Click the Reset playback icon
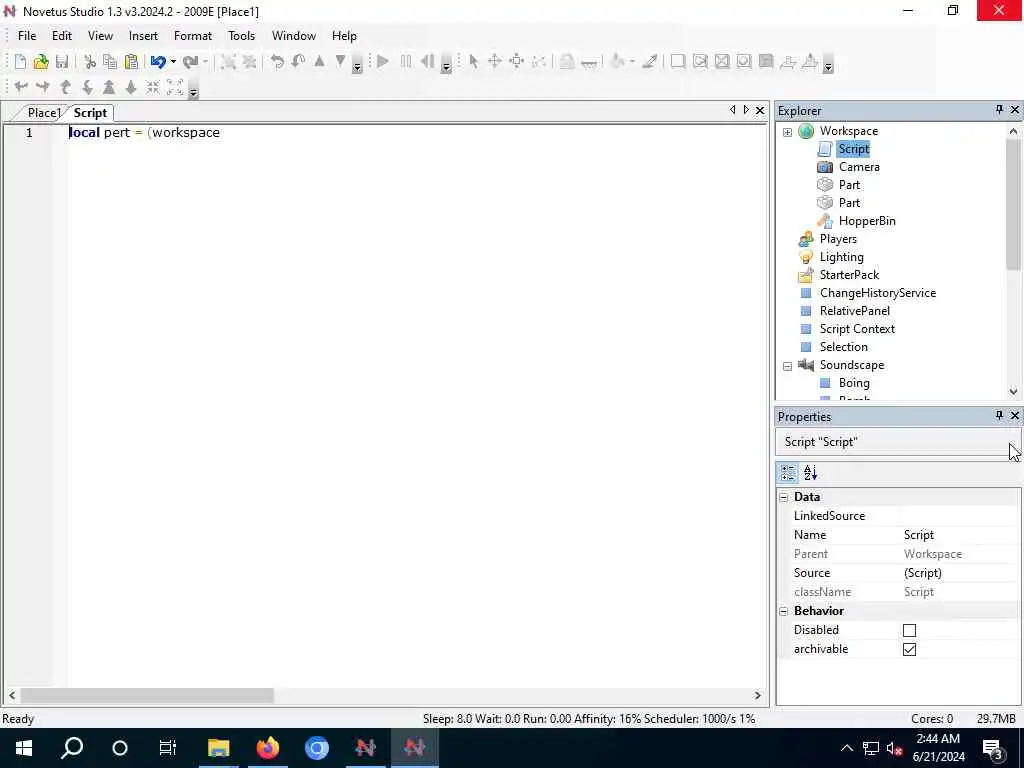The height and width of the screenshot is (768, 1024). 427,62
